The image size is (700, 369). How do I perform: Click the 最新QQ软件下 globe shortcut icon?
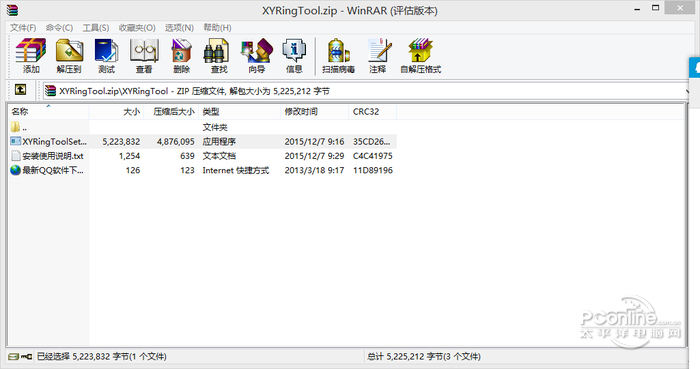click(15, 170)
